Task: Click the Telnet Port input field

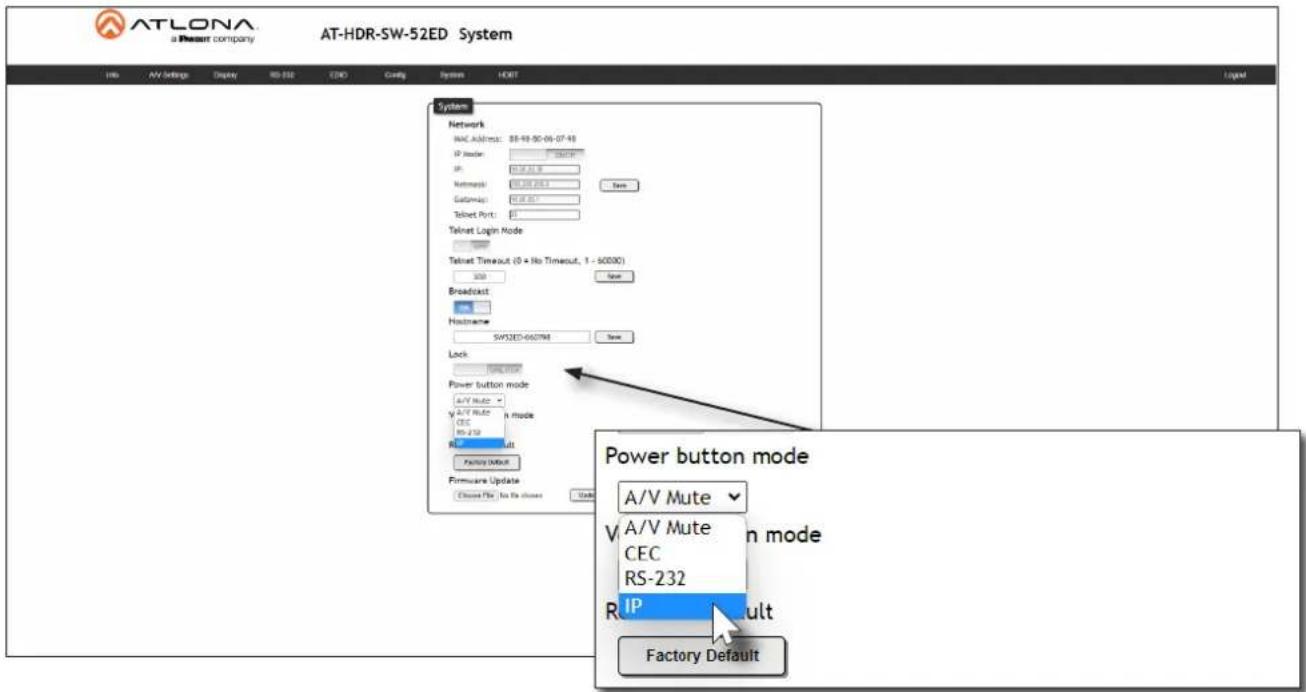Action: [x=545, y=214]
